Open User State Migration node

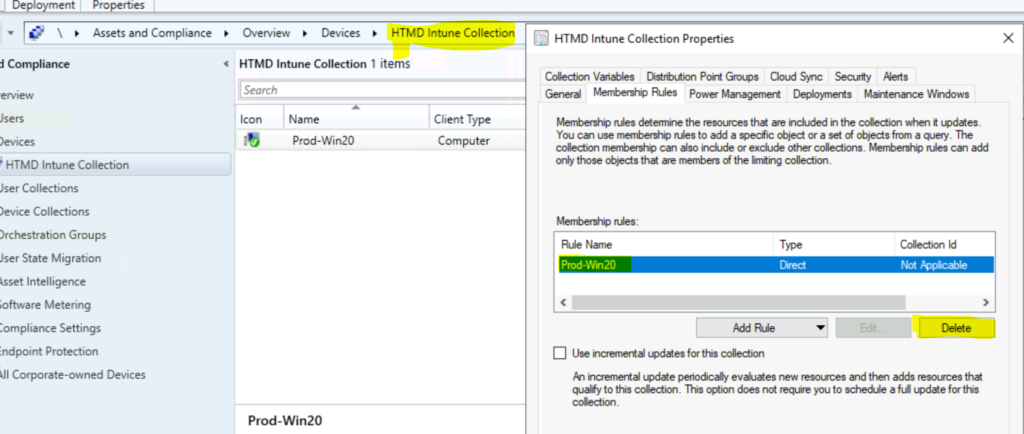click(50, 258)
